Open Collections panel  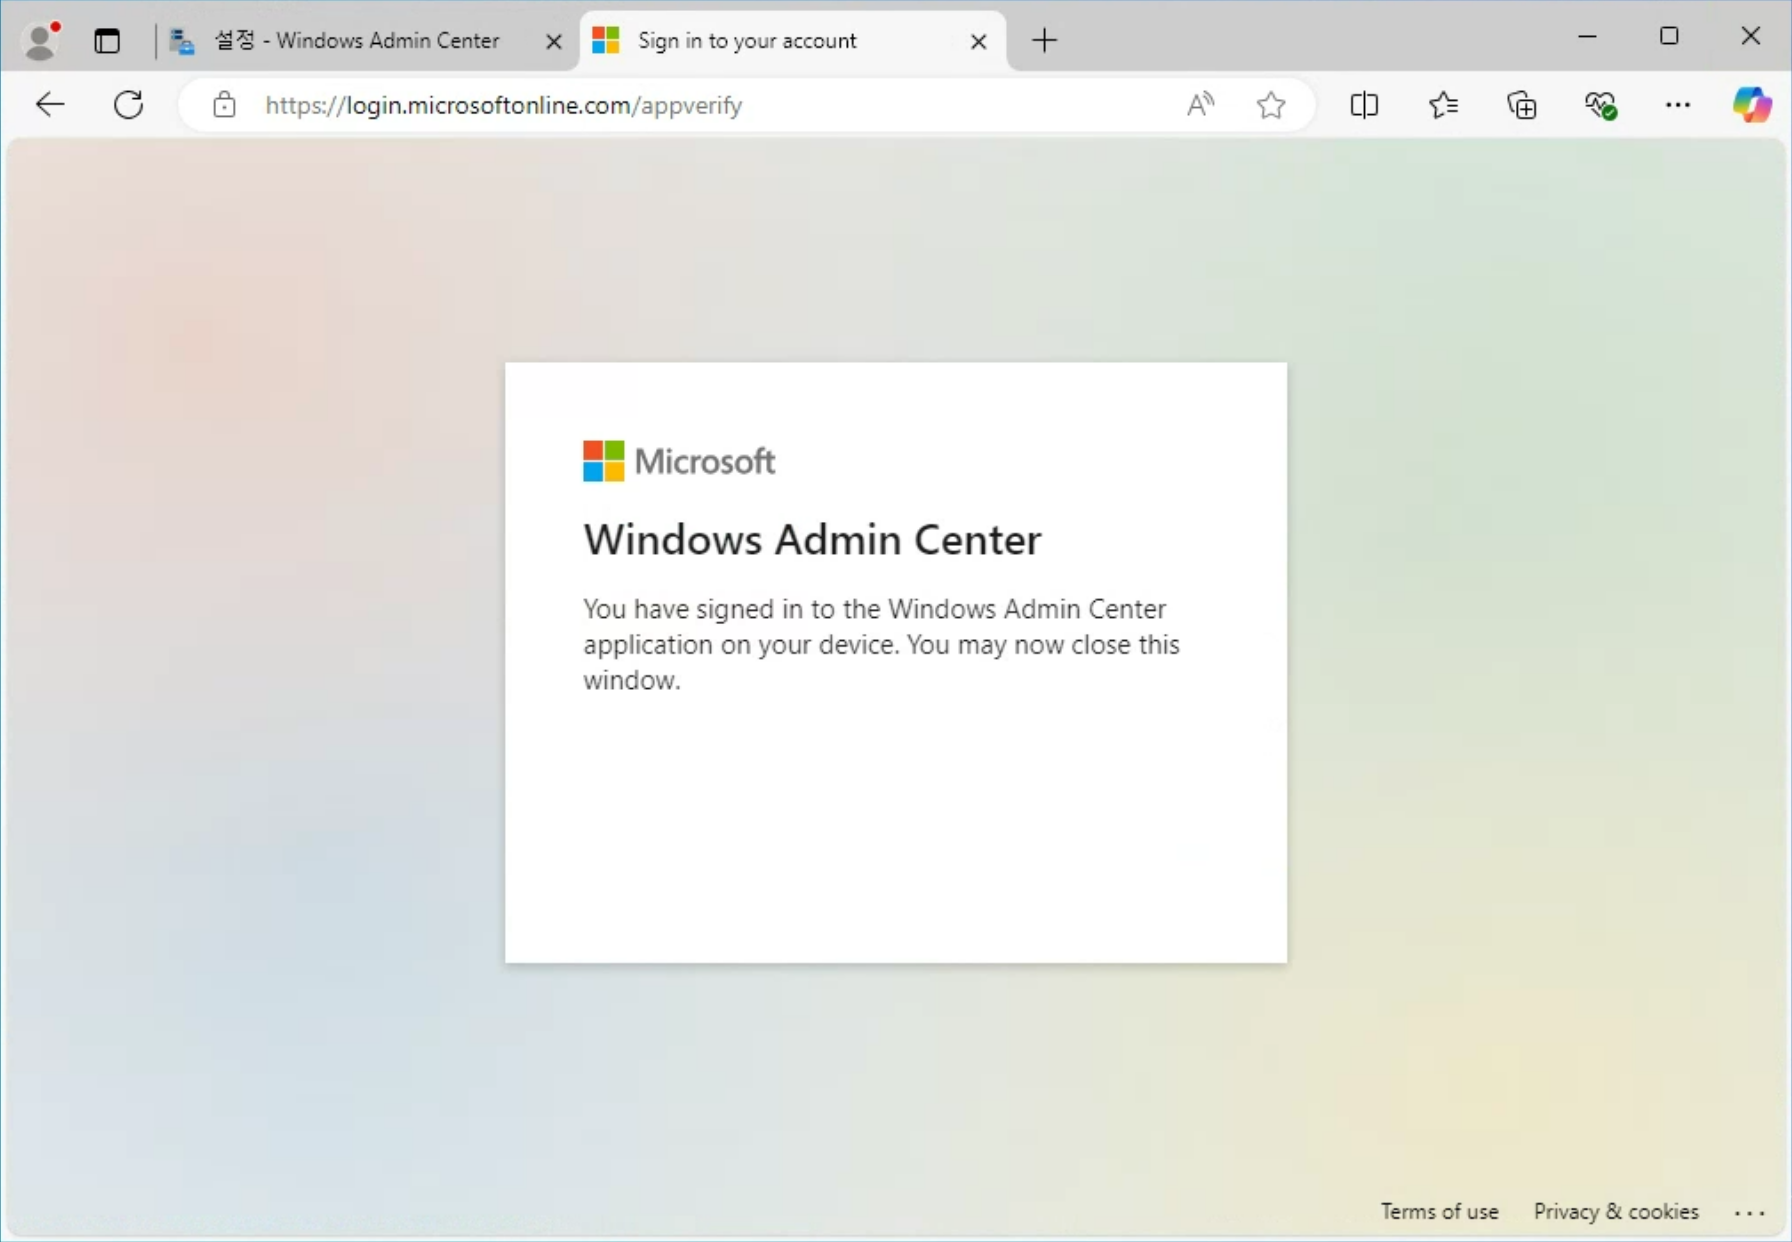point(1521,104)
